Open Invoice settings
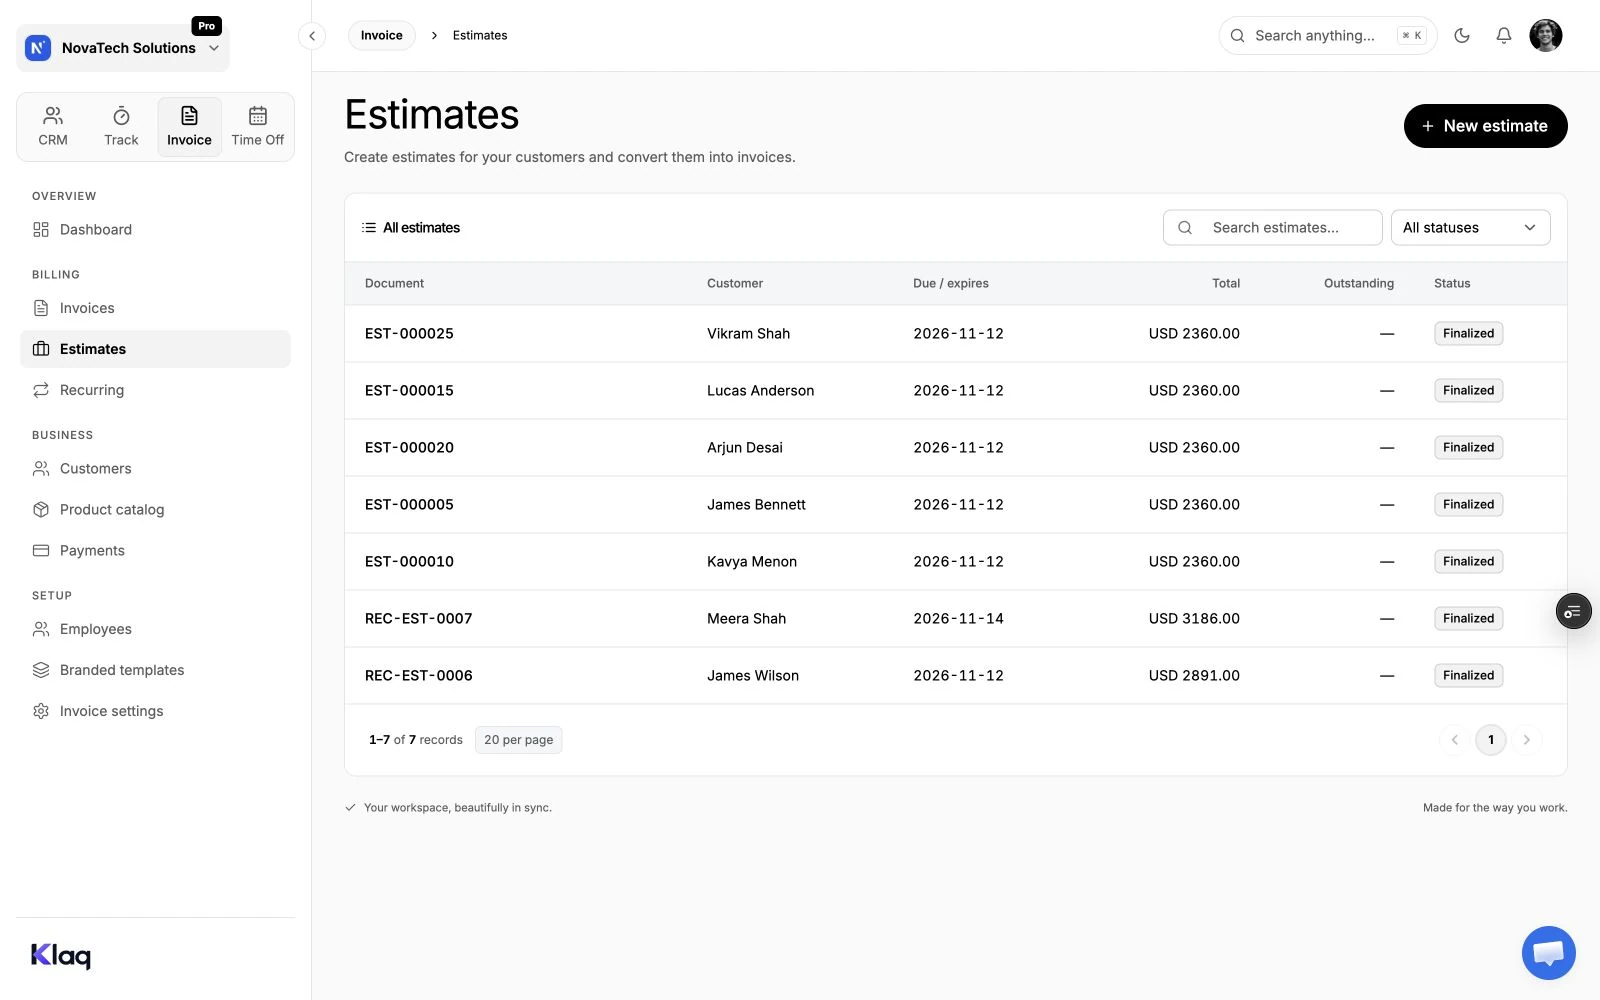 pos(155,711)
